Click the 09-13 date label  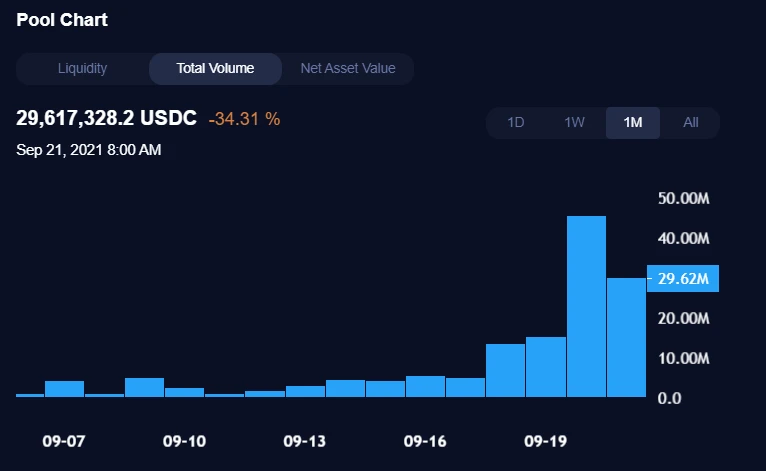[305, 441]
